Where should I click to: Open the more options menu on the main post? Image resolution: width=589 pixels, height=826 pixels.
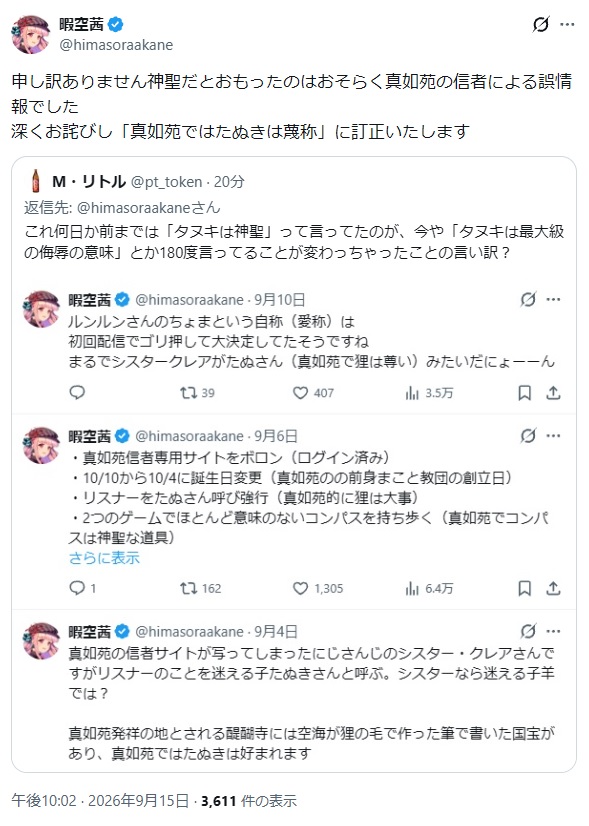click(x=567, y=25)
